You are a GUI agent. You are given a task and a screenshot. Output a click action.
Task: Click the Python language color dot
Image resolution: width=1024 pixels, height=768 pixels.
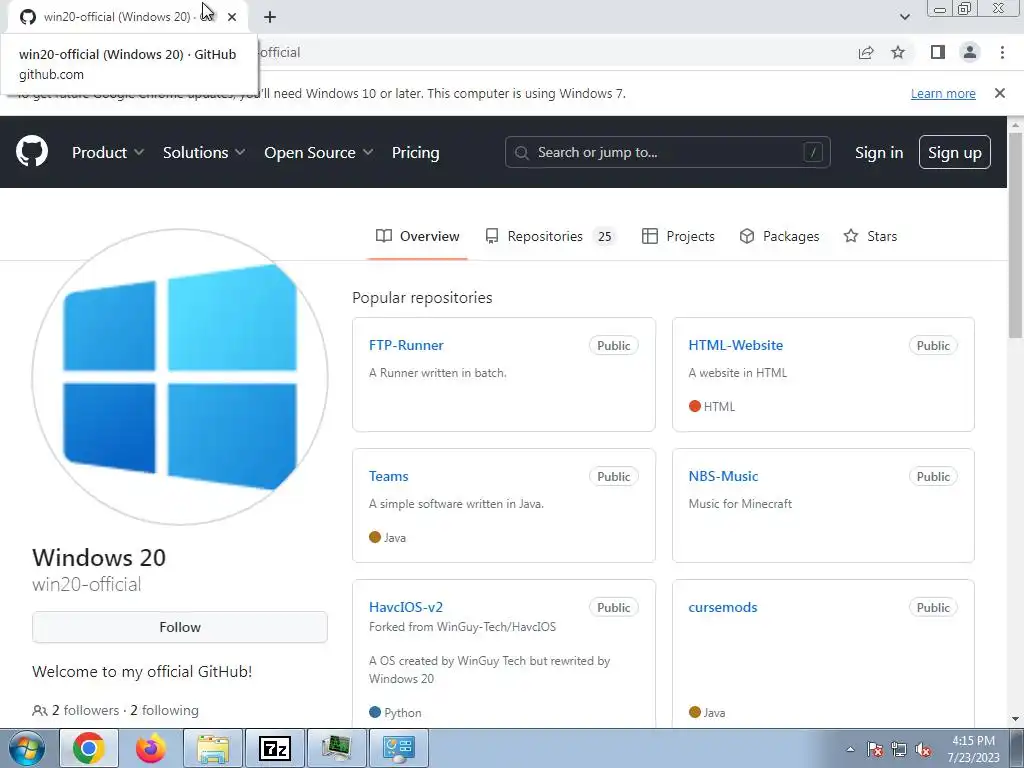pos(375,712)
